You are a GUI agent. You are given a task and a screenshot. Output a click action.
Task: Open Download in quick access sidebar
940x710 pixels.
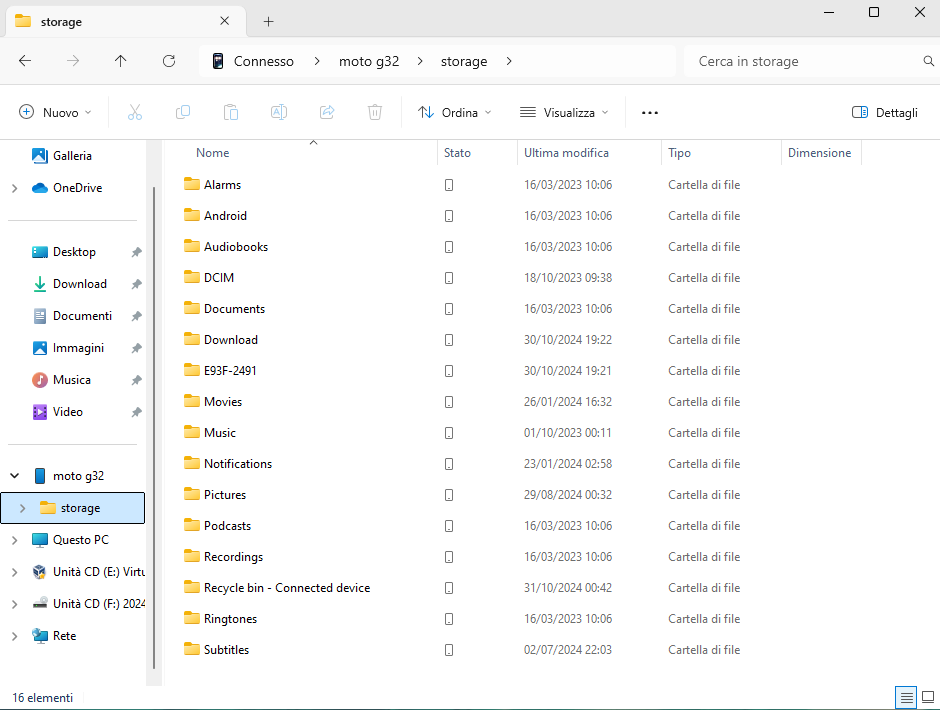pyautogui.click(x=80, y=284)
